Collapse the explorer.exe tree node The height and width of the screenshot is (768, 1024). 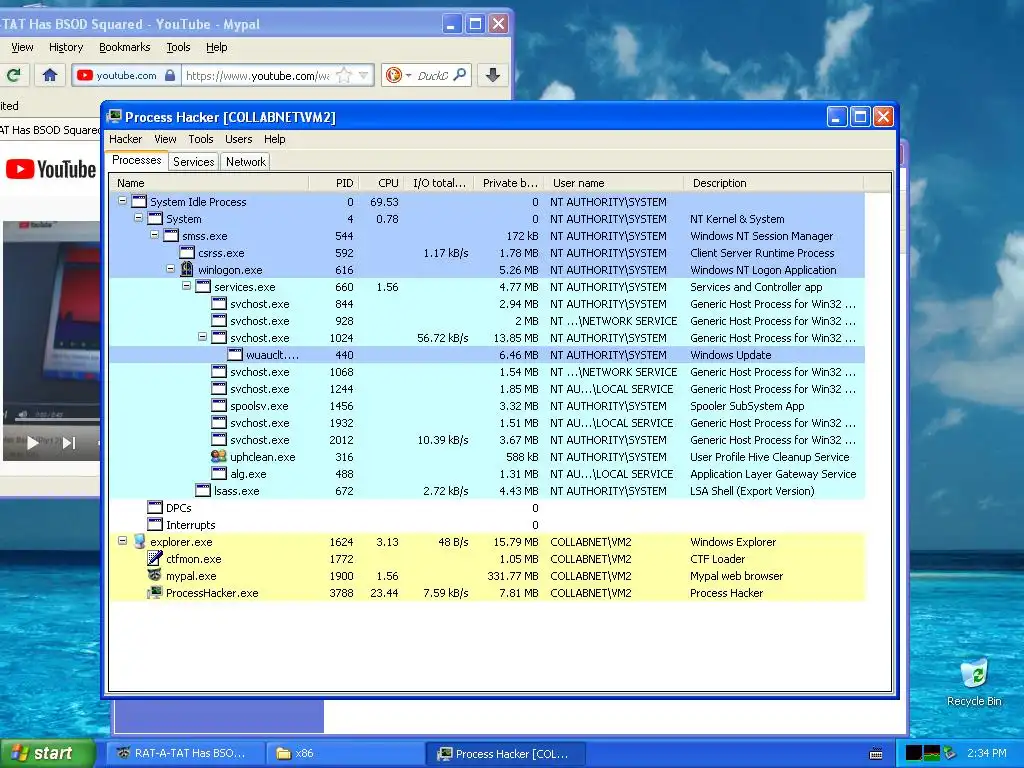point(122,541)
